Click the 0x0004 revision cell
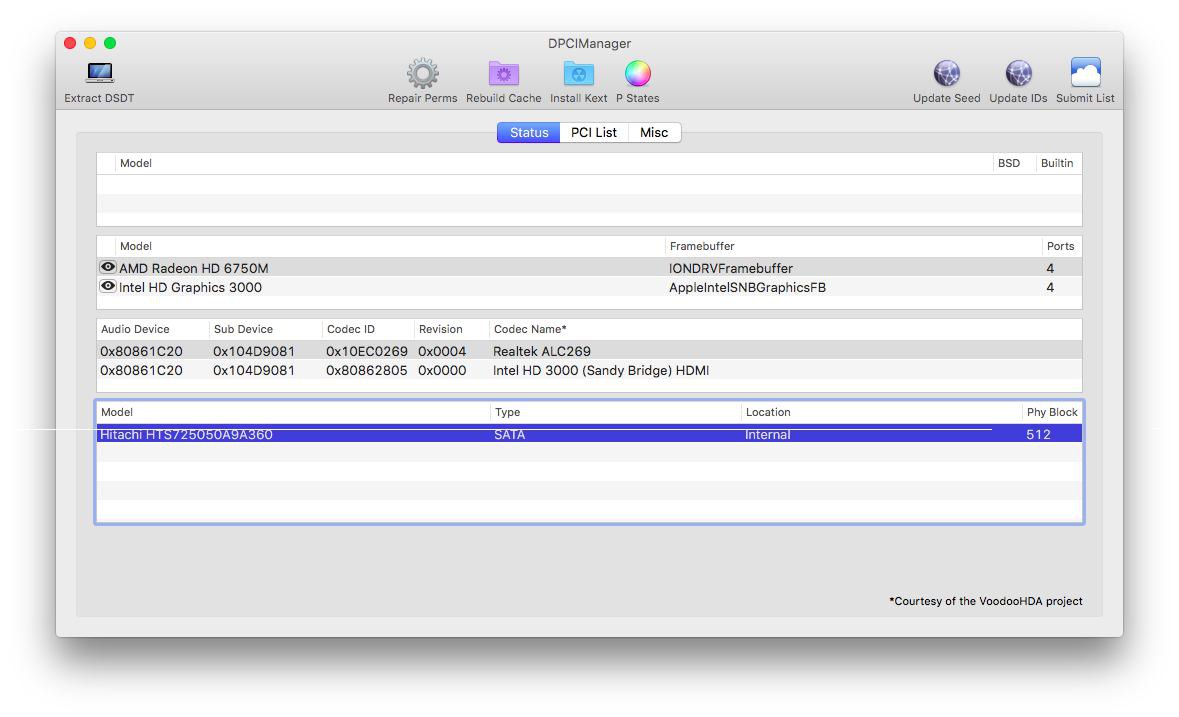This screenshot has width=1179, height=717. [x=442, y=351]
